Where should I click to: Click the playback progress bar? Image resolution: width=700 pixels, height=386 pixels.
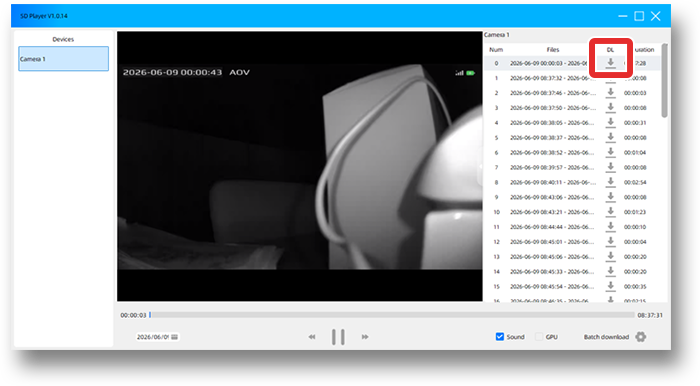coord(392,315)
